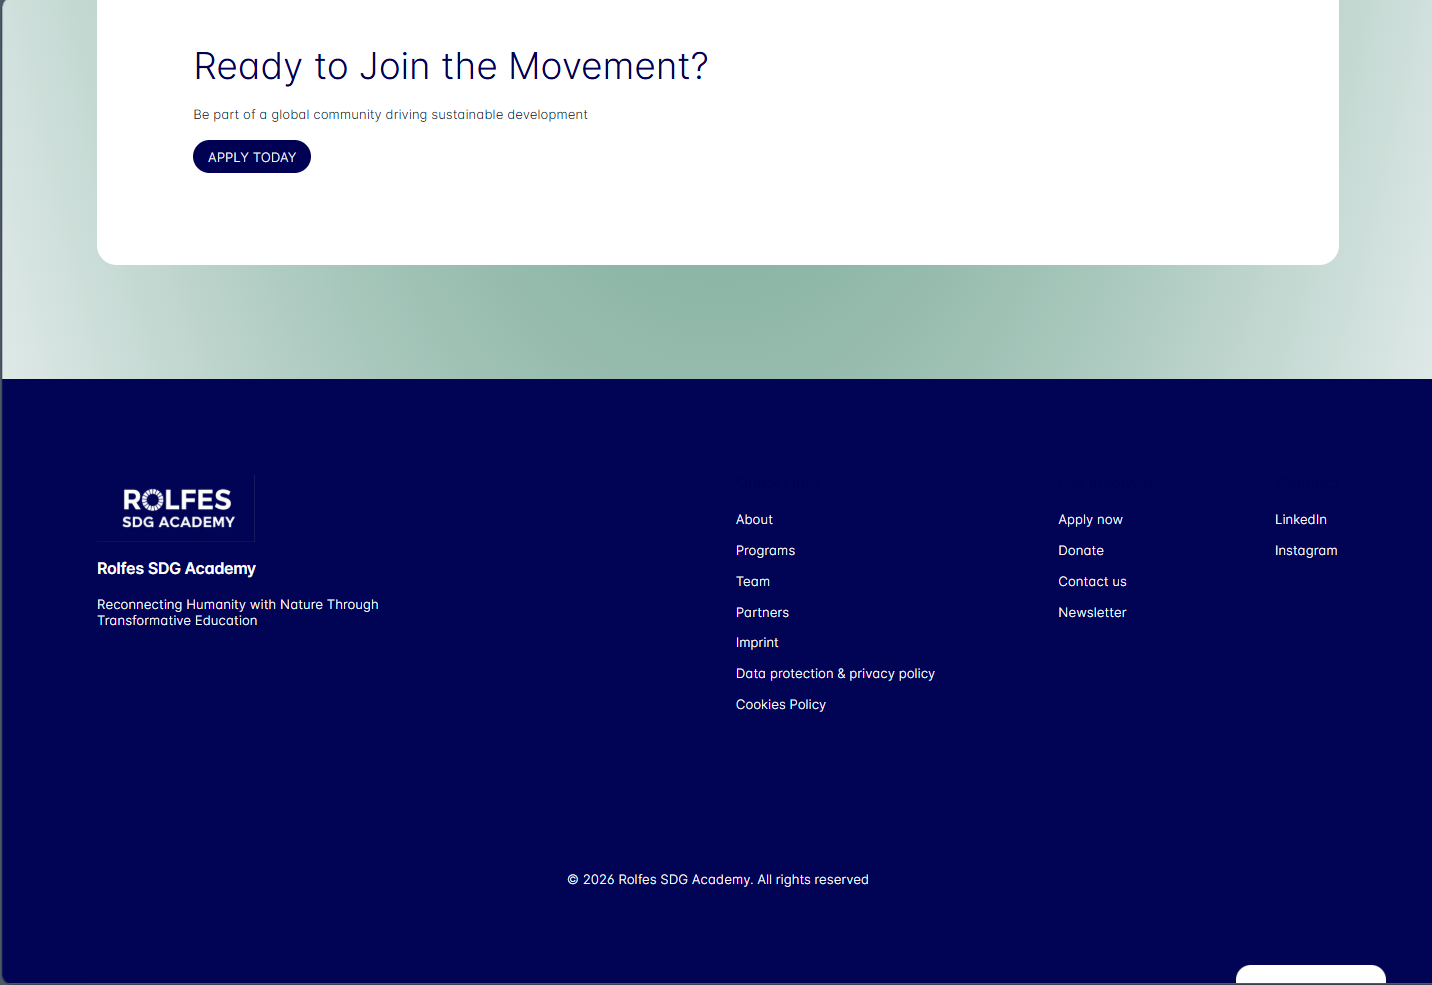Click the bold Rolfes SDG Academy footer title
Screen dimensions: 1432x985
pos(176,569)
